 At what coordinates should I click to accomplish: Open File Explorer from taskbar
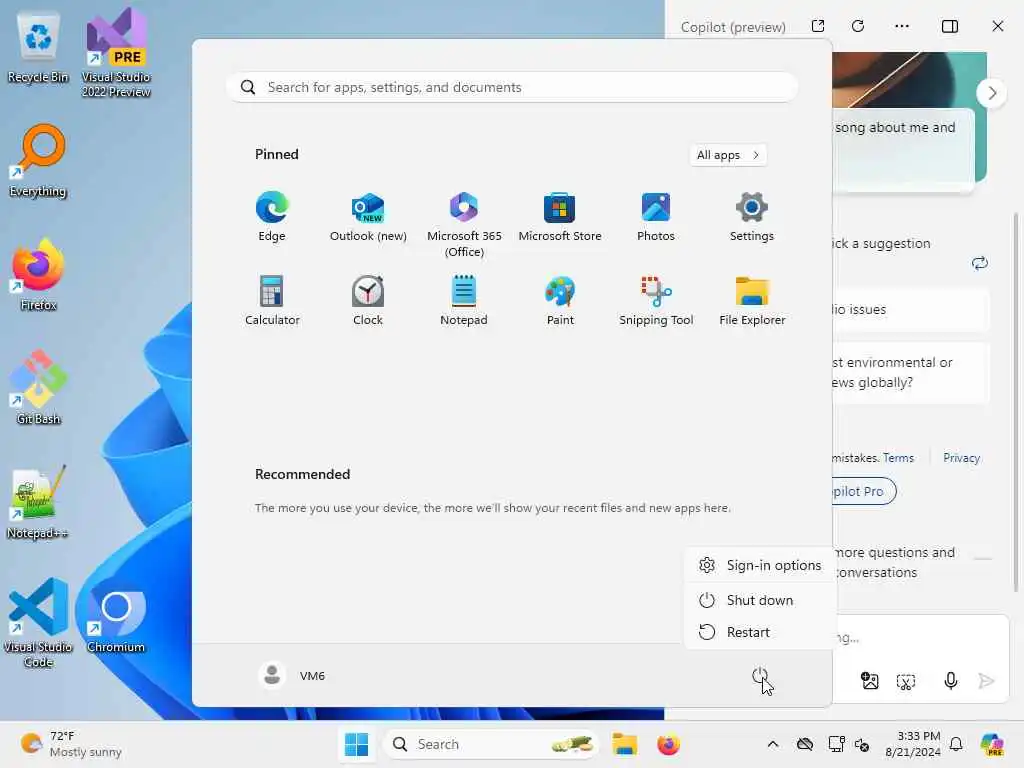[624, 744]
